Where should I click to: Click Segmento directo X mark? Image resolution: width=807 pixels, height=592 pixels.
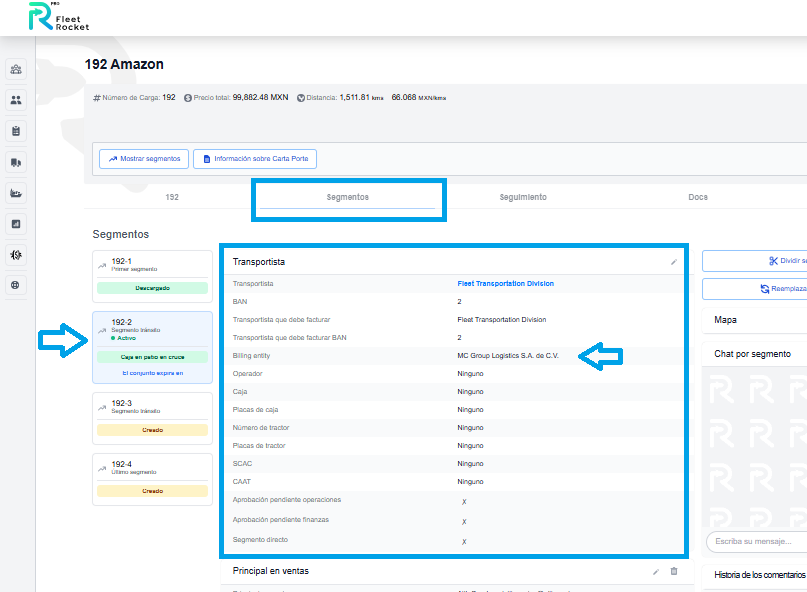pyautogui.click(x=464, y=542)
